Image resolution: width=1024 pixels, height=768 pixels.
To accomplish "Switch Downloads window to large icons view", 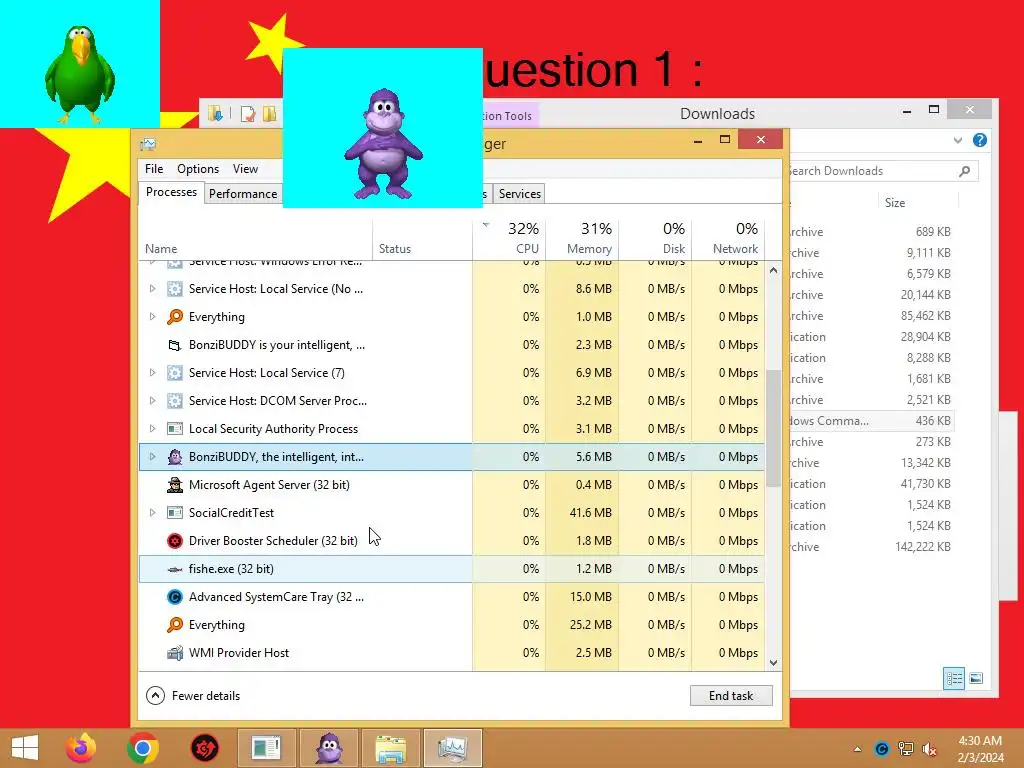I will coord(976,679).
